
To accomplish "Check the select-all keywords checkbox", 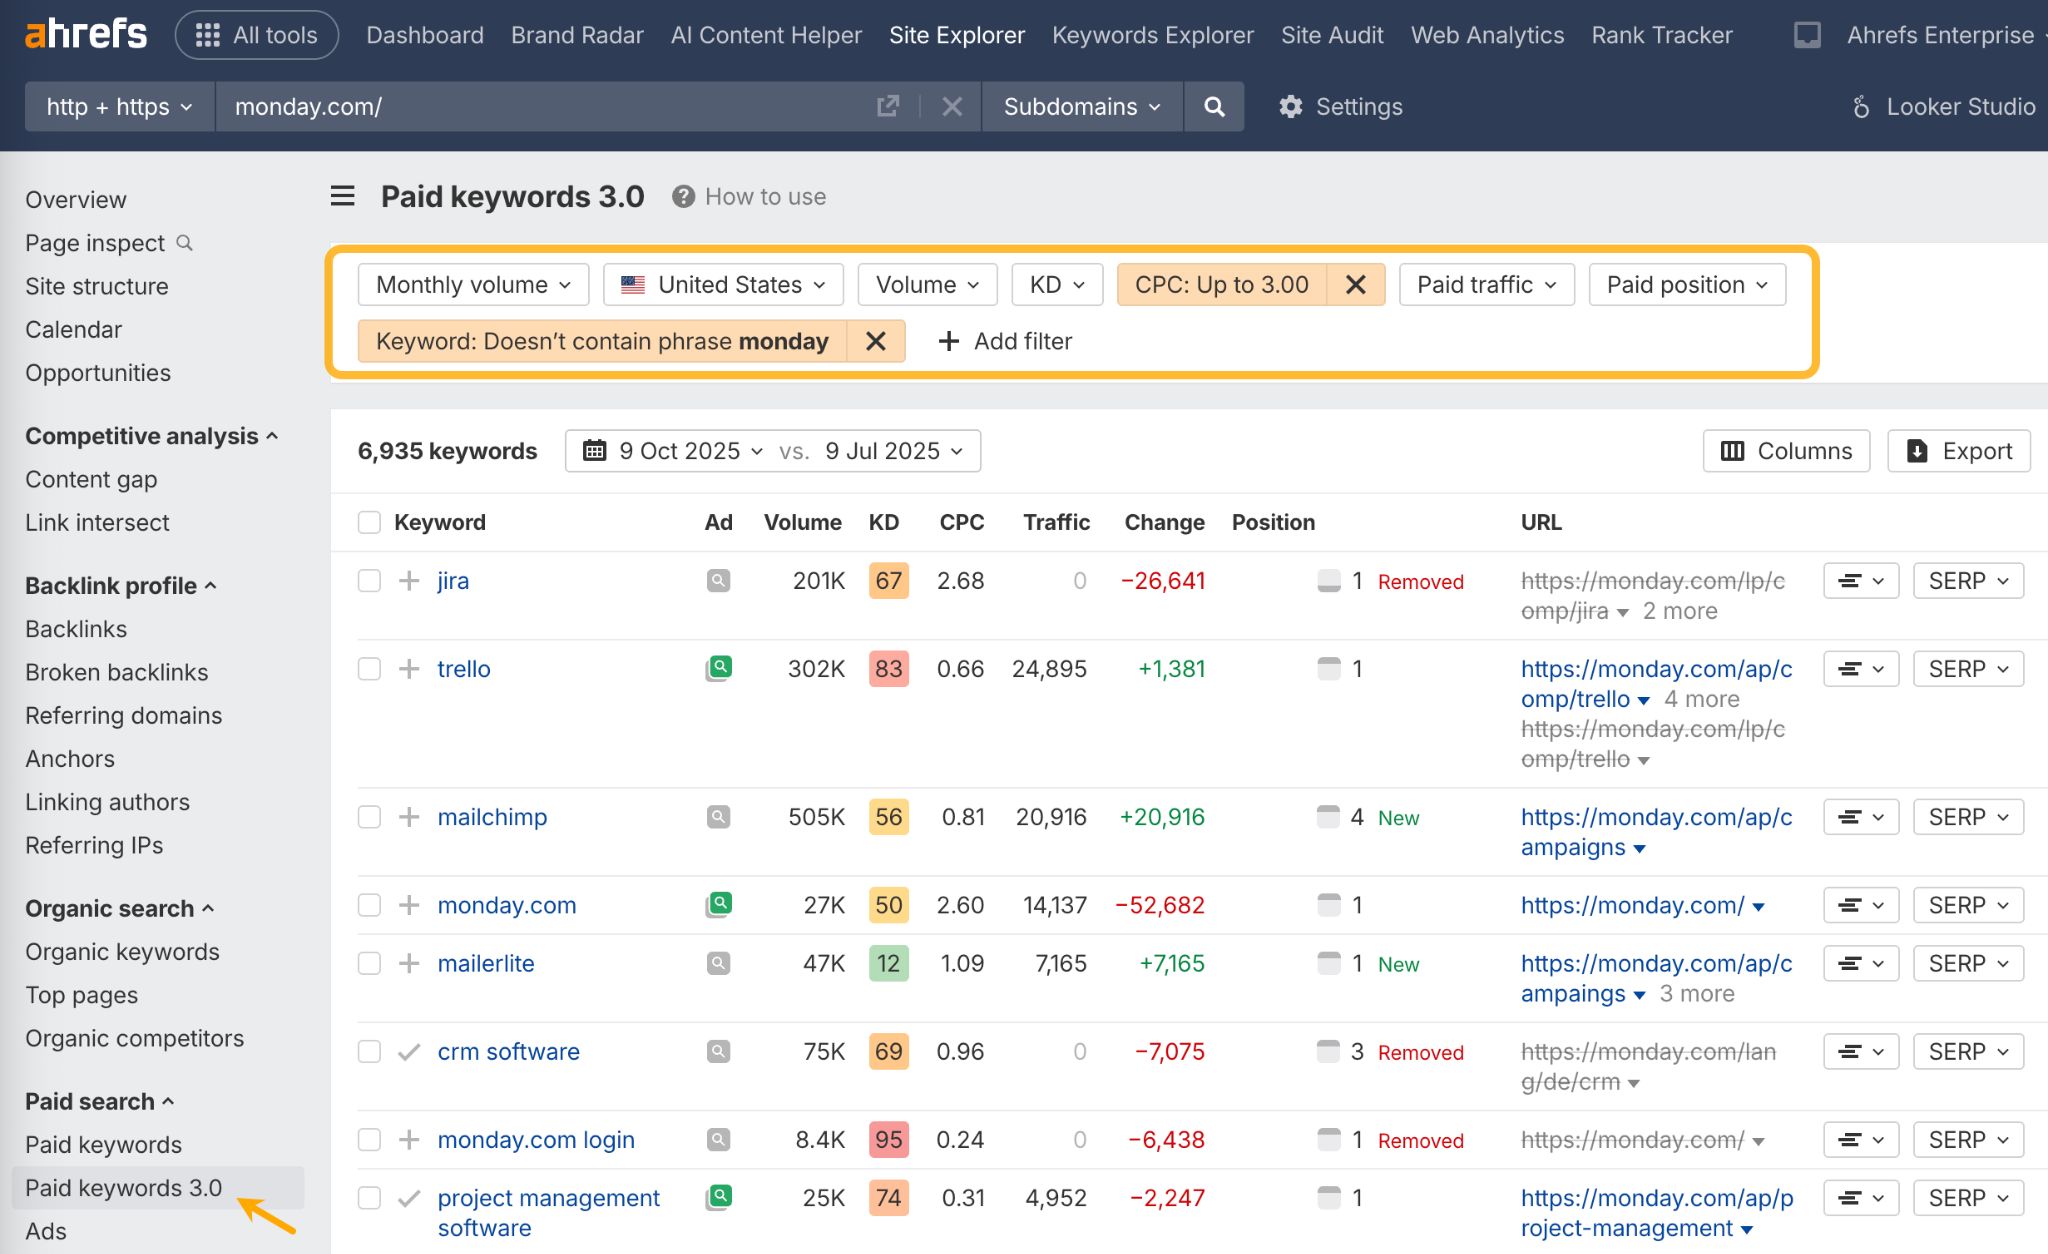I will pyautogui.click(x=369, y=522).
